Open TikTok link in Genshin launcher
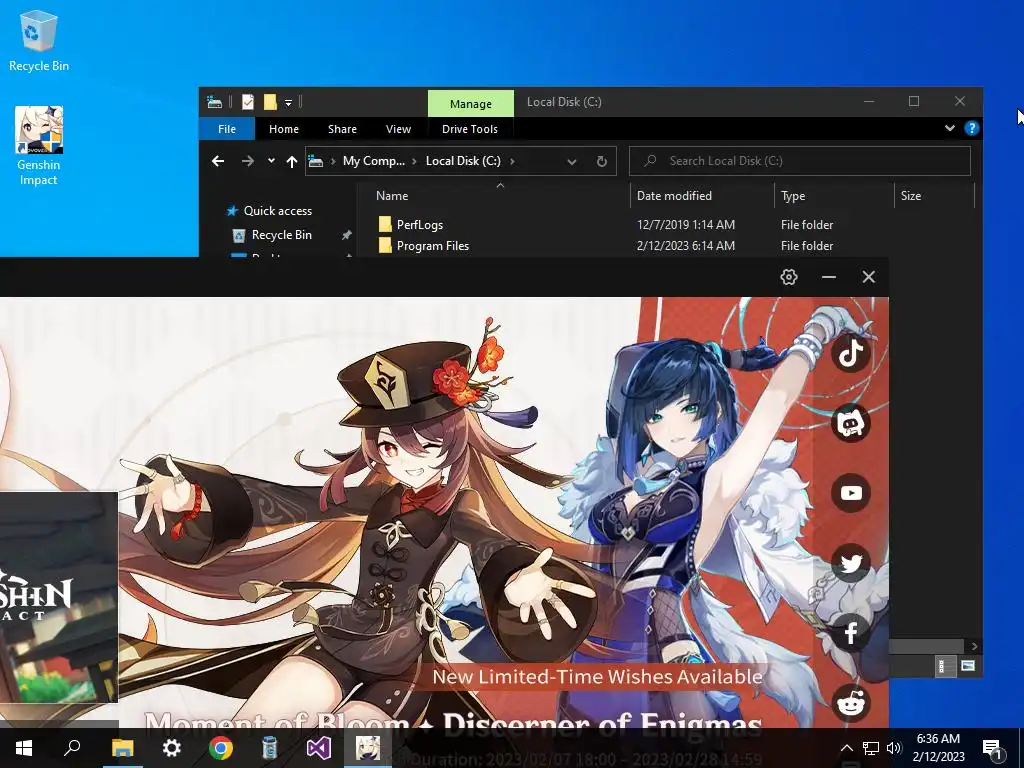Screen dimensions: 1024x768 coord(851,353)
